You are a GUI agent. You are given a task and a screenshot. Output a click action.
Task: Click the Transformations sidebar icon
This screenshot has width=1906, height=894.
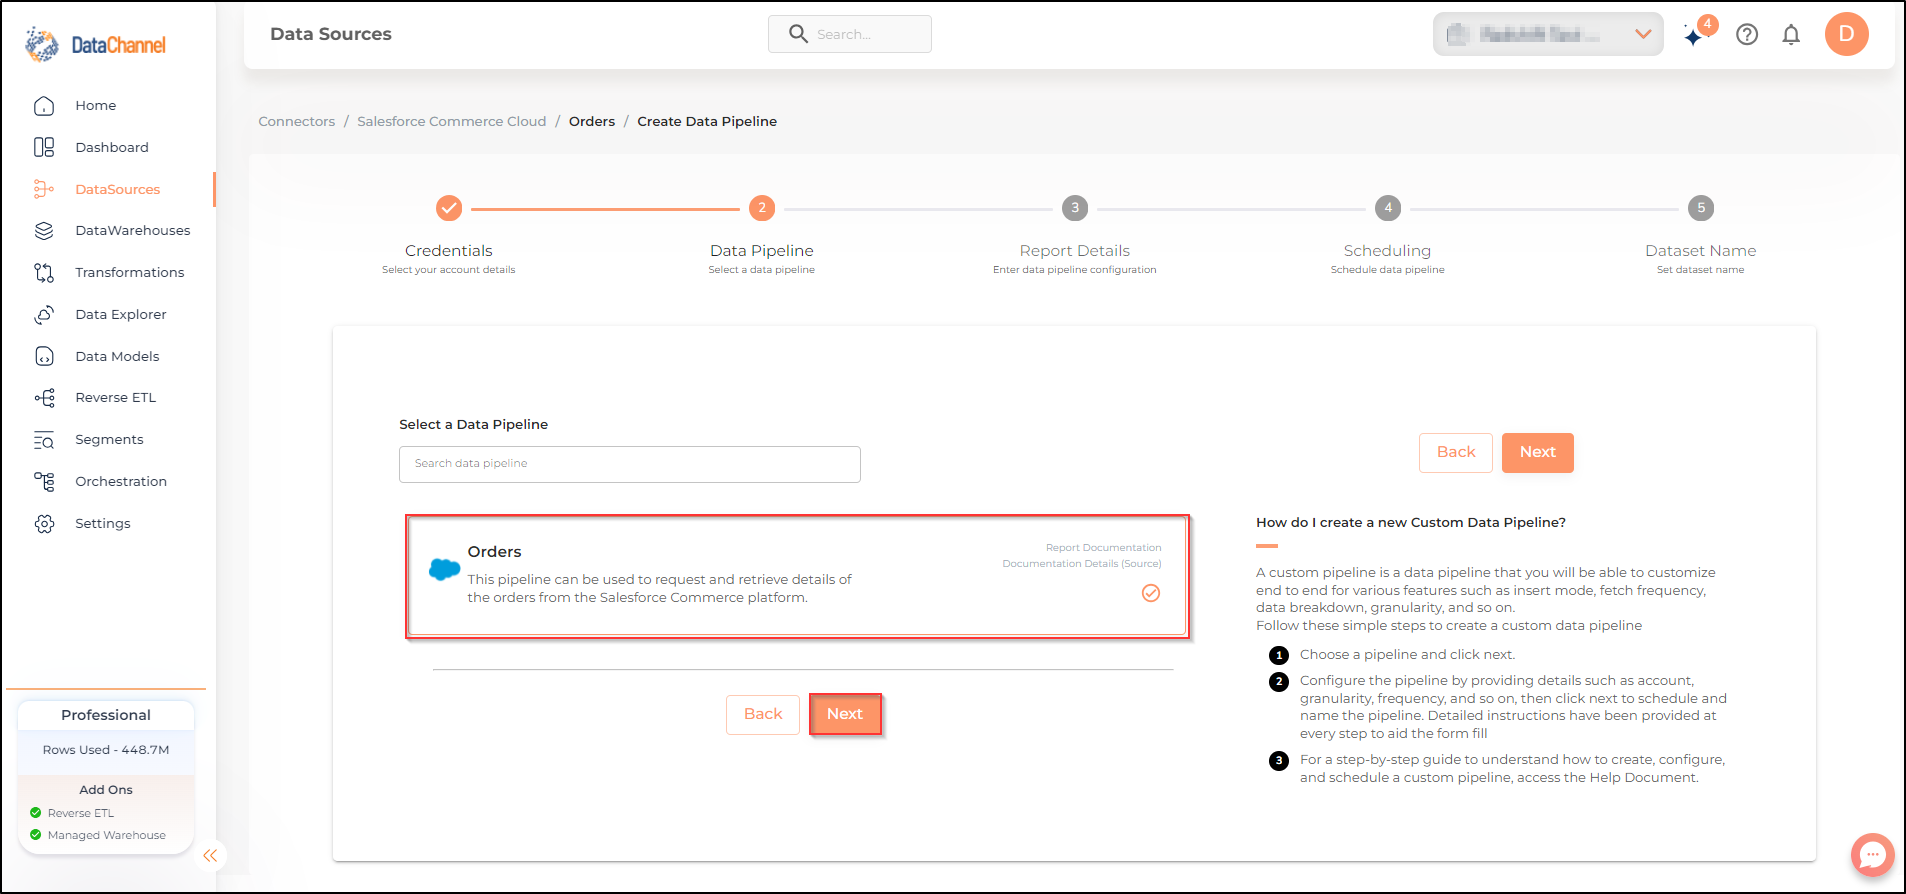pos(44,272)
